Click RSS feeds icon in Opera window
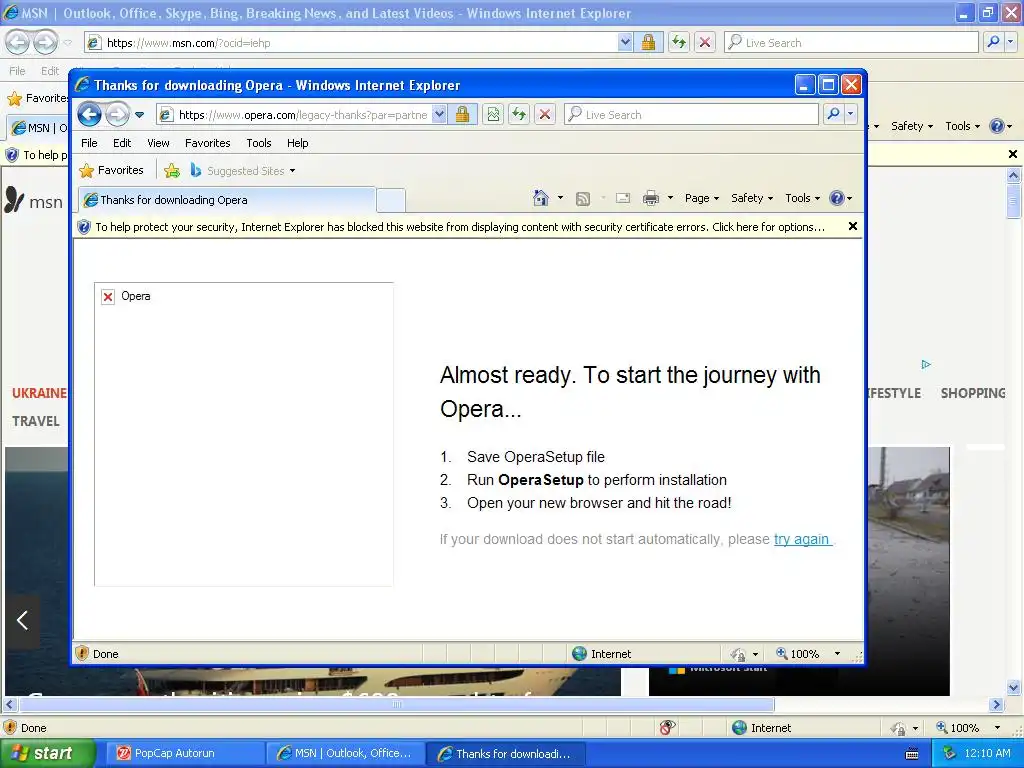The height and width of the screenshot is (768, 1024). (x=583, y=199)
